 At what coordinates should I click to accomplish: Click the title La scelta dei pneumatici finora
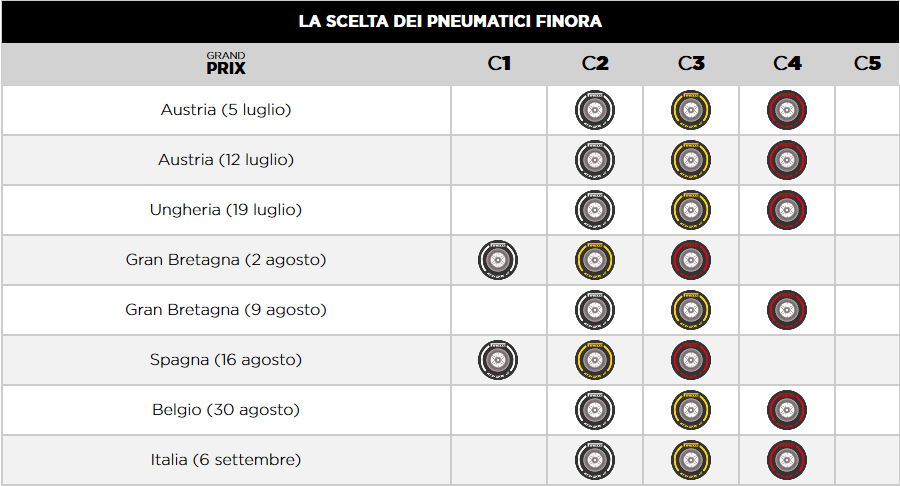point(450,21)
